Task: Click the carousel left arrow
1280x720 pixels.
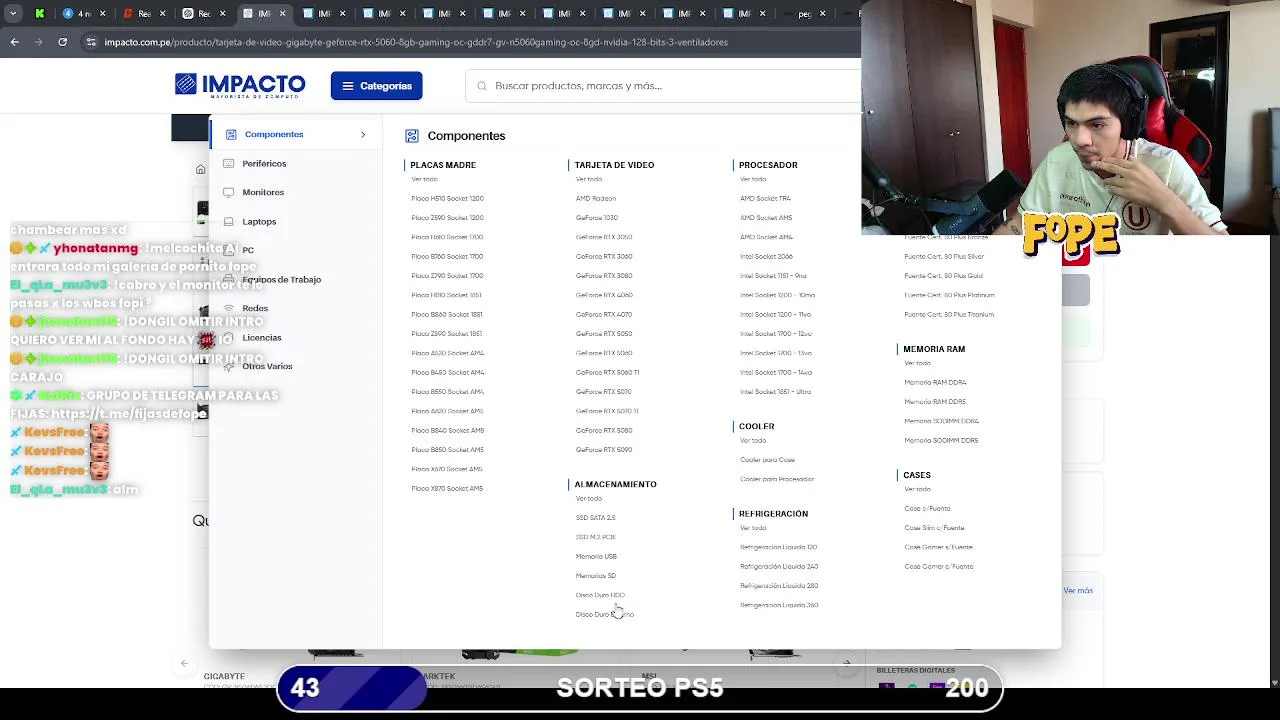Action: 184,663
